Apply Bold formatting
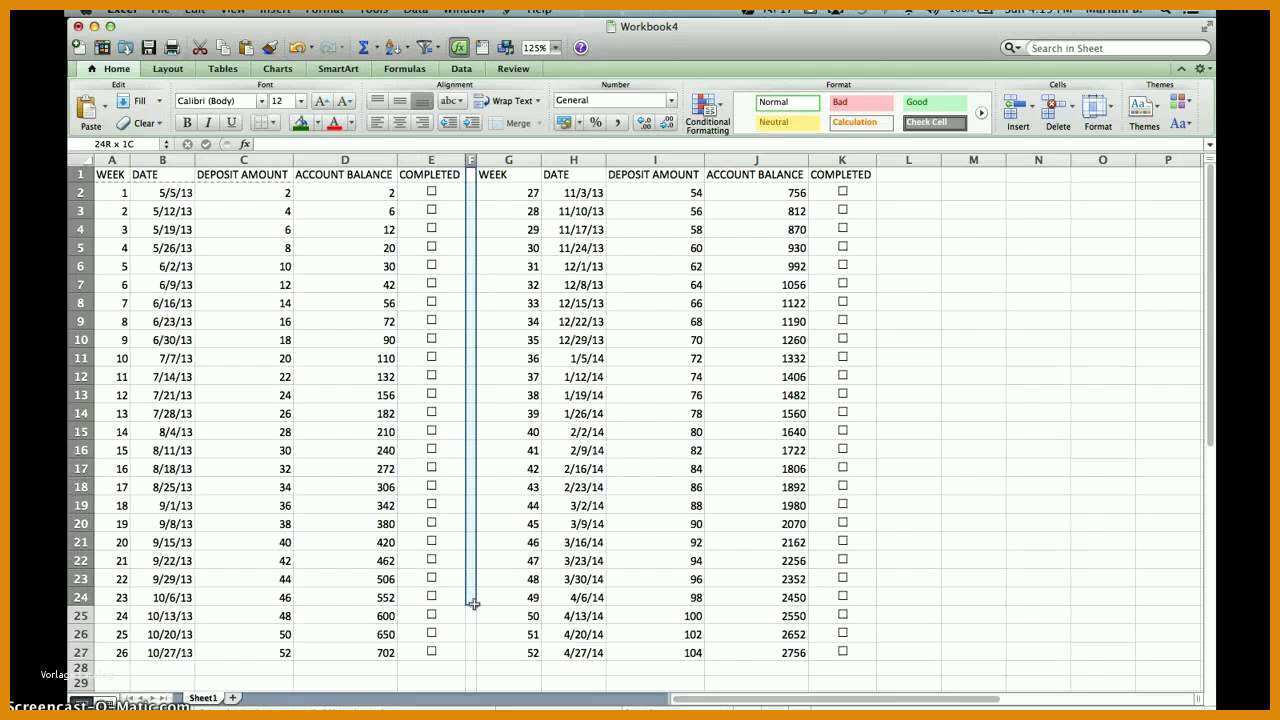The image size is (1280, 720). click(186, 122)
